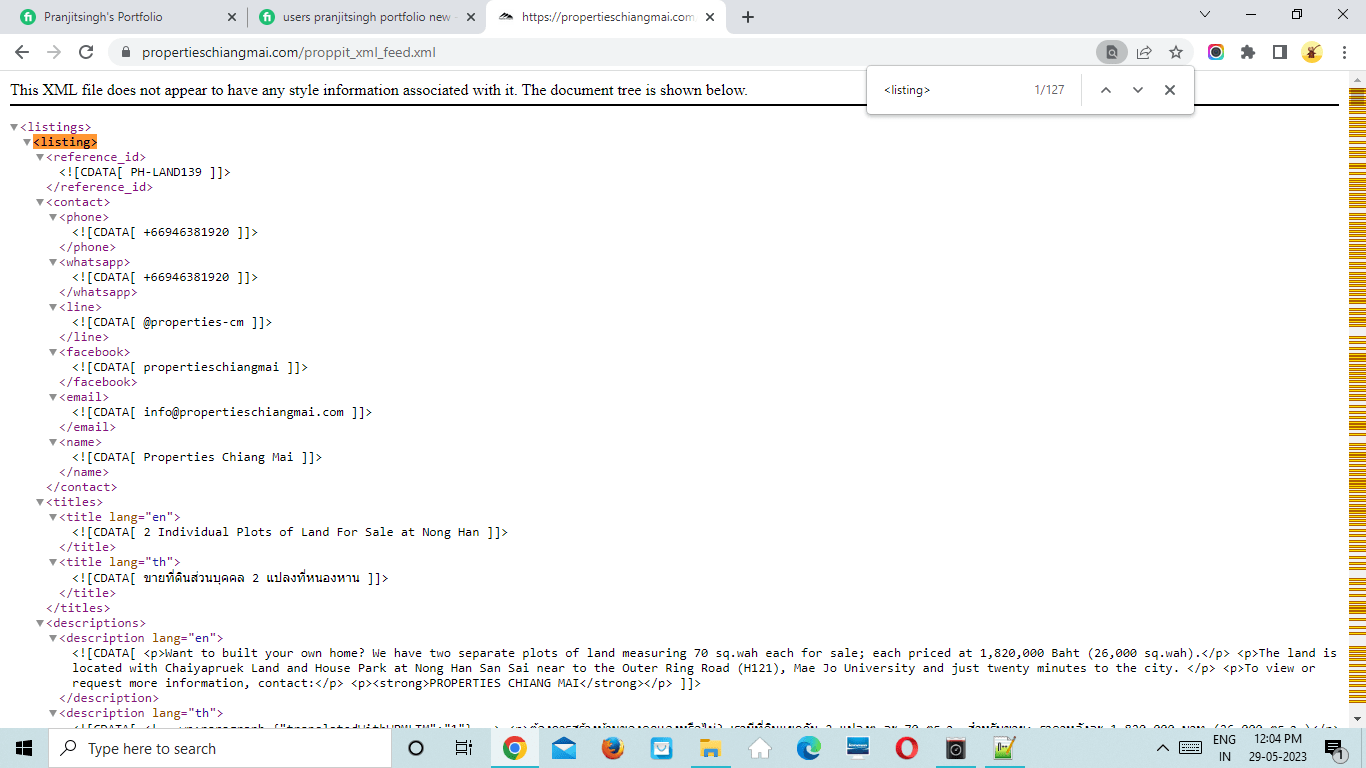Jump to previous find match
Image resolution: width=1366 pixels, height=768 pixels.
1106,90
